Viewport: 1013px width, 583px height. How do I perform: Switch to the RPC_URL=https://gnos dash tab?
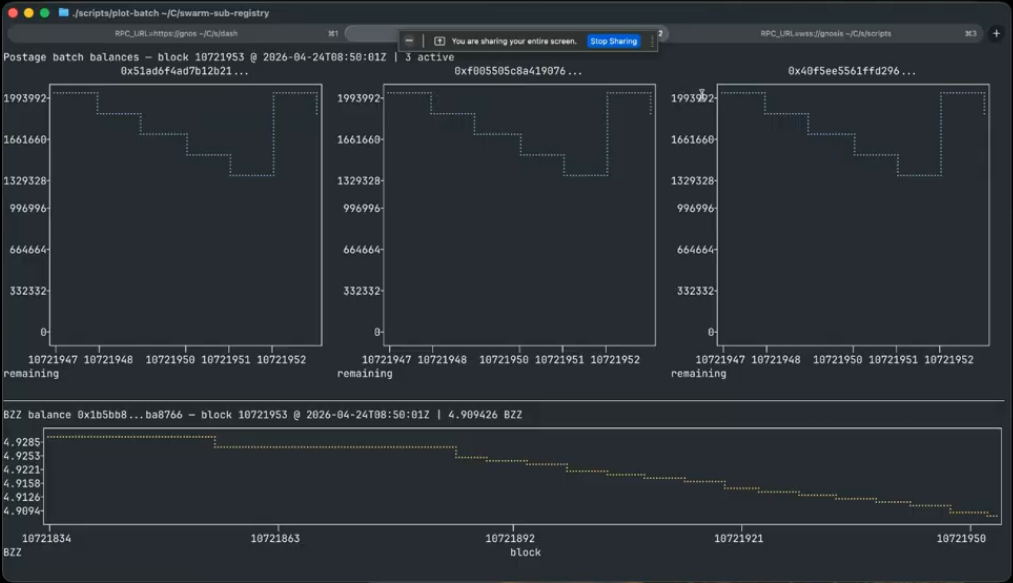click(176, 33)
